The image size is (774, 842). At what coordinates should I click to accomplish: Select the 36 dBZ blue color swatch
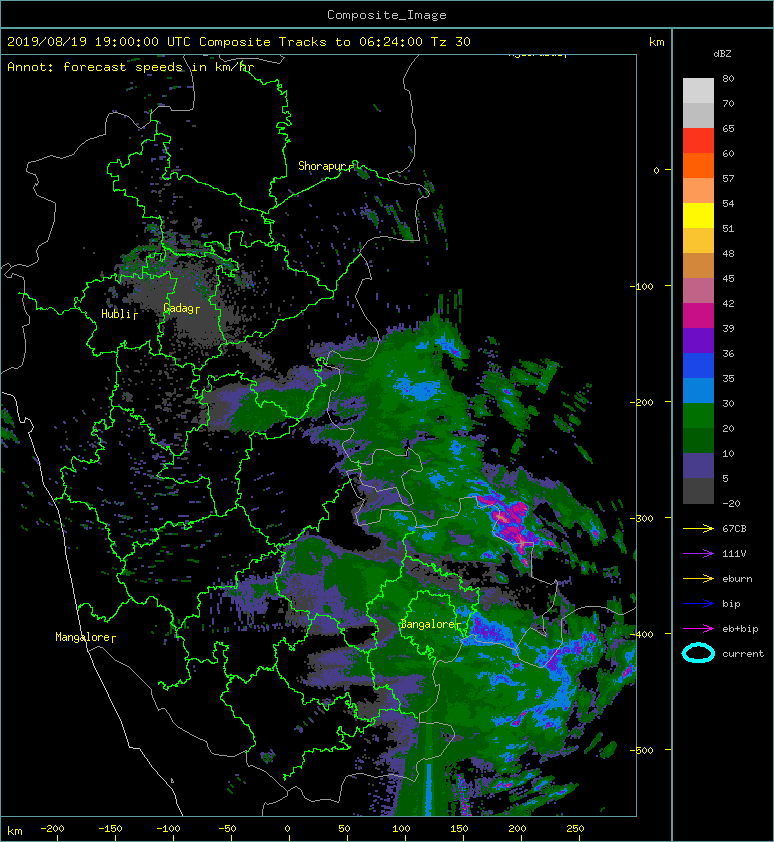point(698,366)
